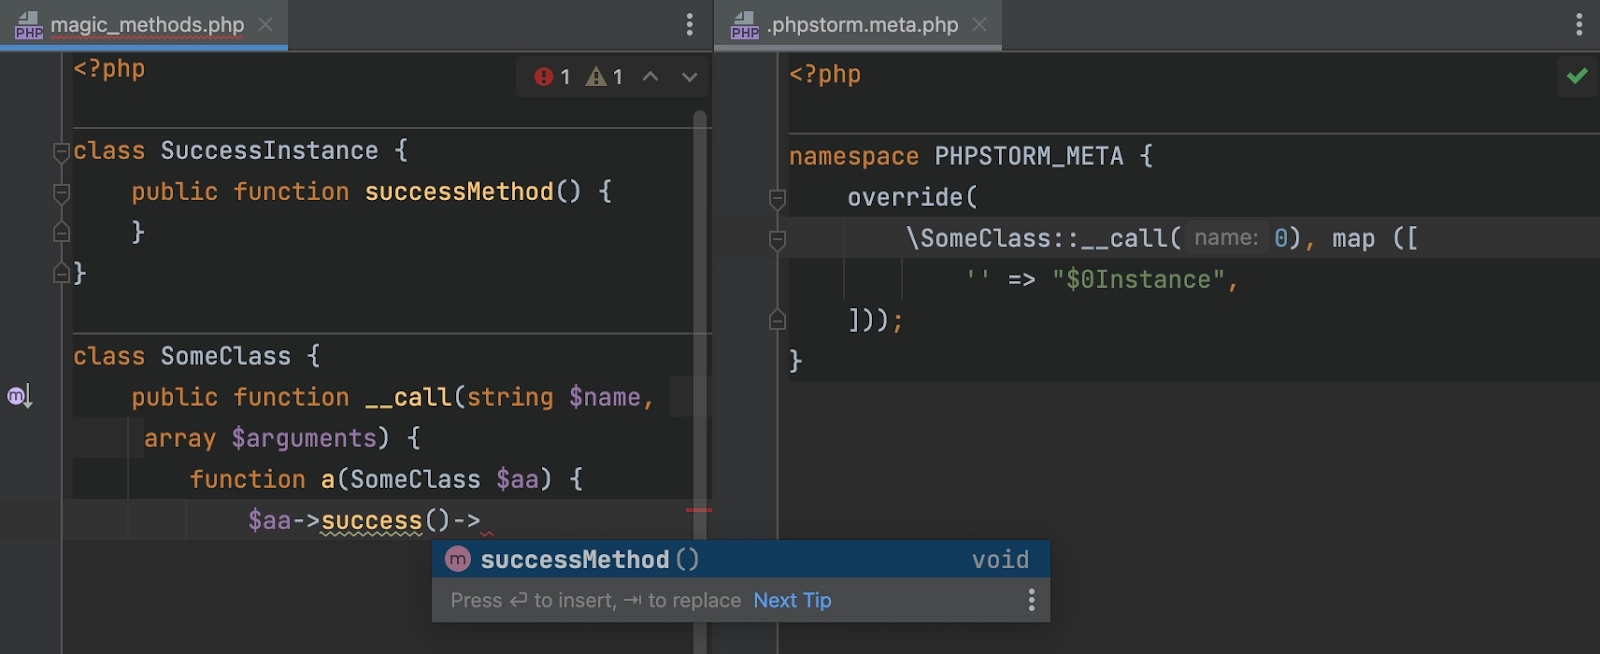
Task: Click 'PHPSTORM_META' namespace name
Action: [1029, 156]
